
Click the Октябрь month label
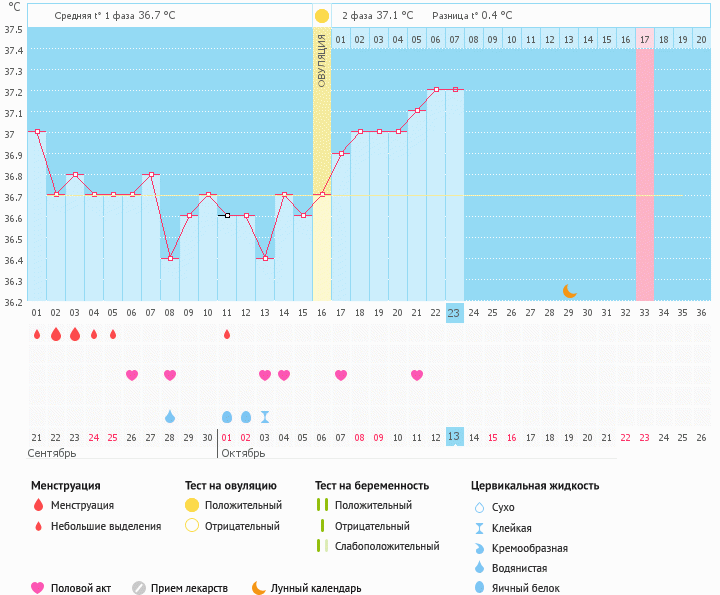coord(242,453)
